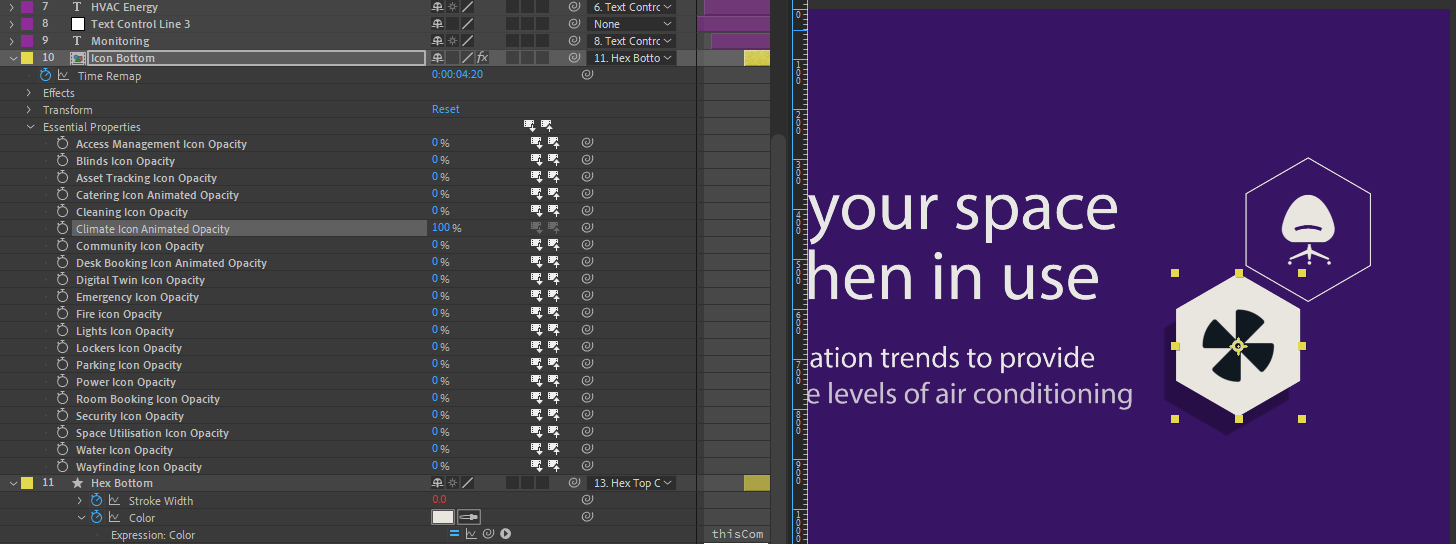Collapse the Essential Properties group
Screen dimensions: 1456x544
30,127
